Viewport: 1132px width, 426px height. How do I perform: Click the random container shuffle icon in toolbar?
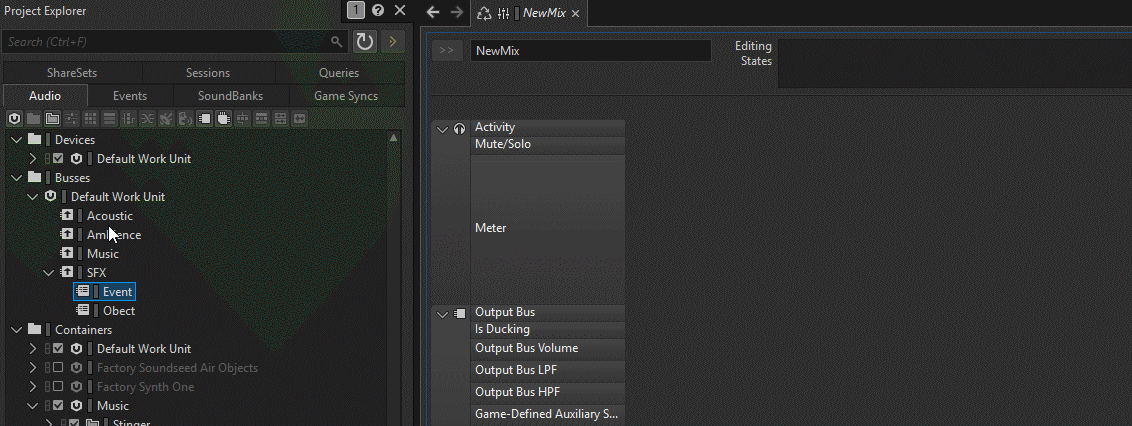coord(147,118)
